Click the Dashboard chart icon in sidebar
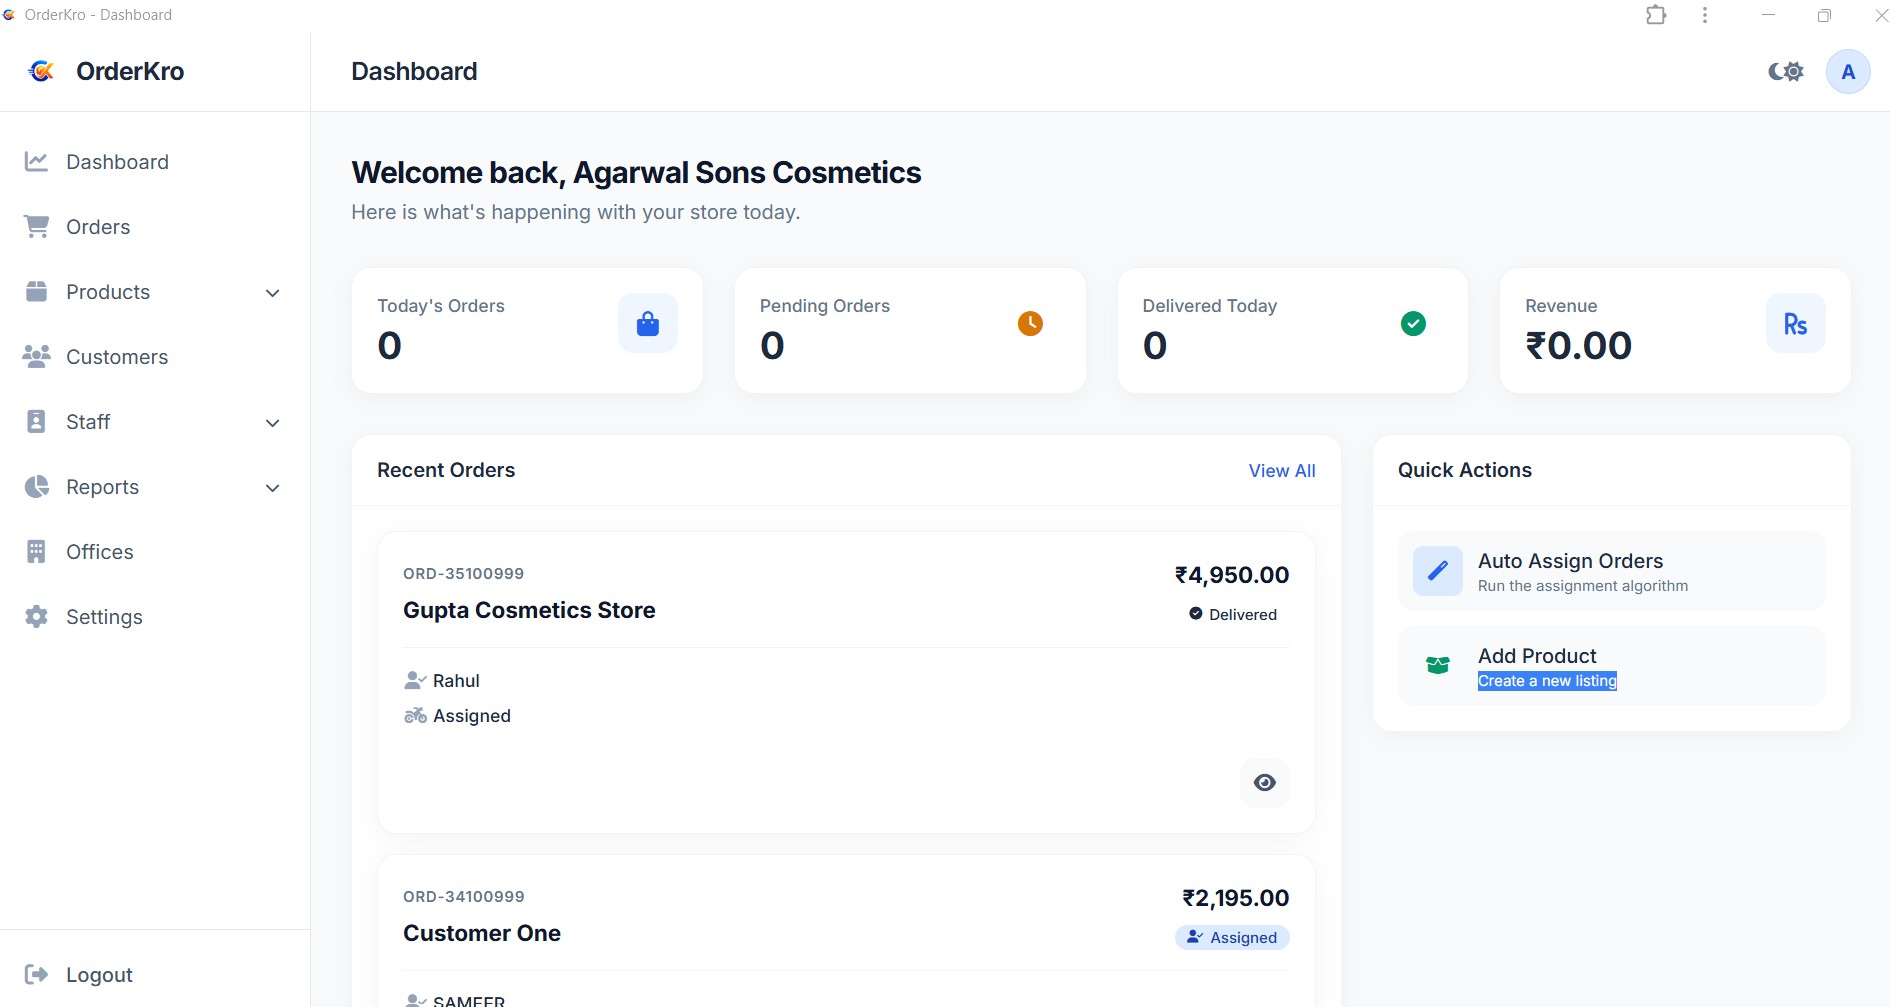Image resolution: width=1890 pixels, height=1007 pixels. coord(36,161)
